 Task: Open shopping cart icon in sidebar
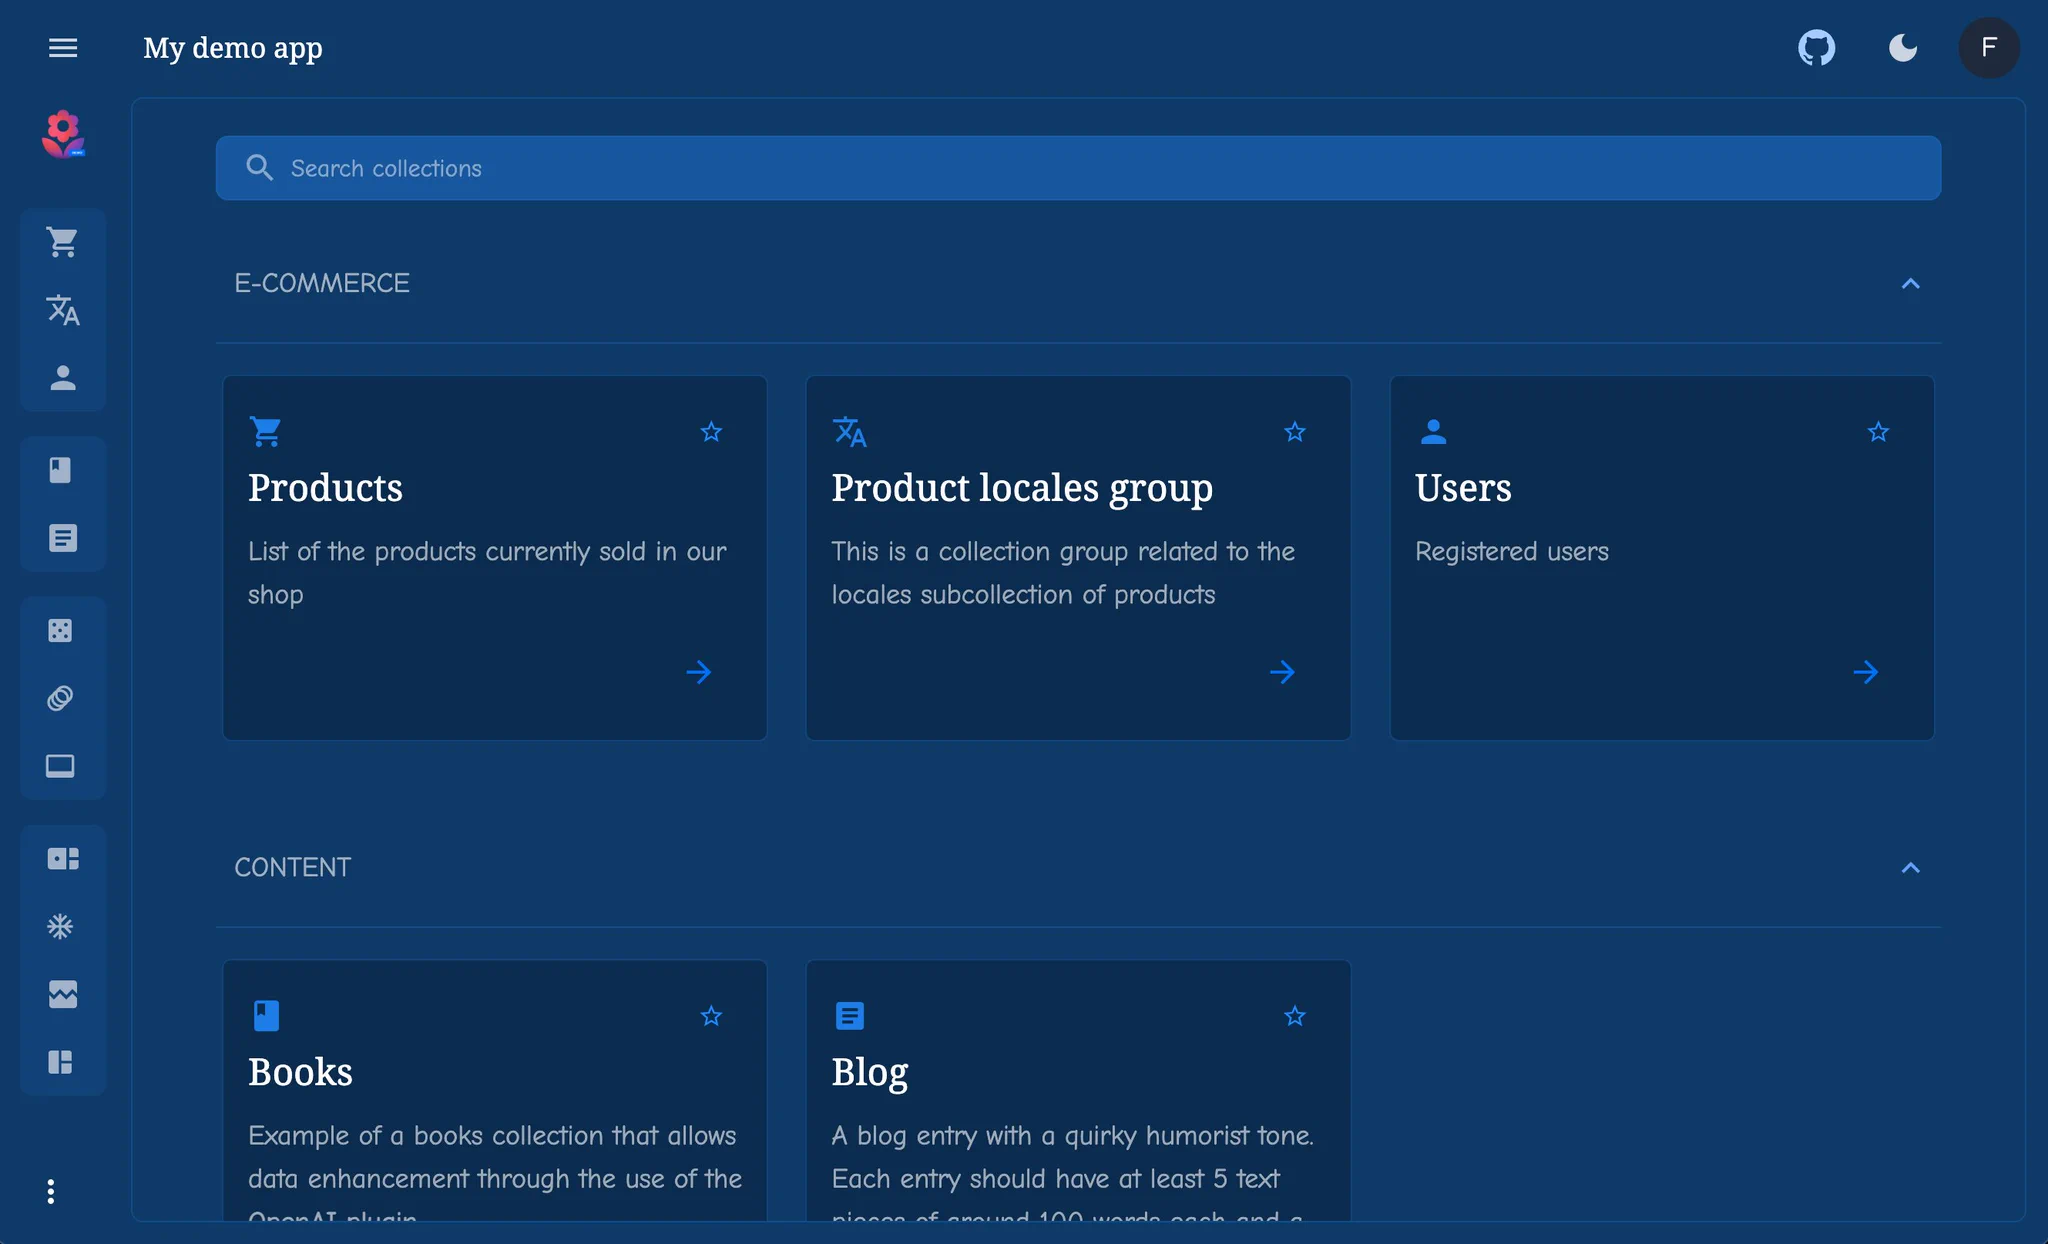[x=63, y=242]
